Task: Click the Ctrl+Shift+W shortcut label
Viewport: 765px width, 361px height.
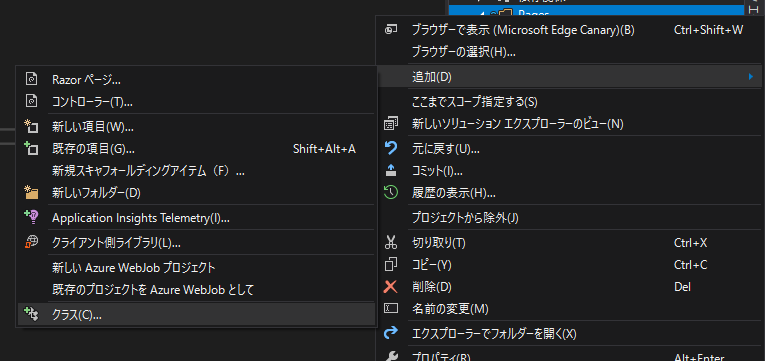Action: [x=708, y=30]
